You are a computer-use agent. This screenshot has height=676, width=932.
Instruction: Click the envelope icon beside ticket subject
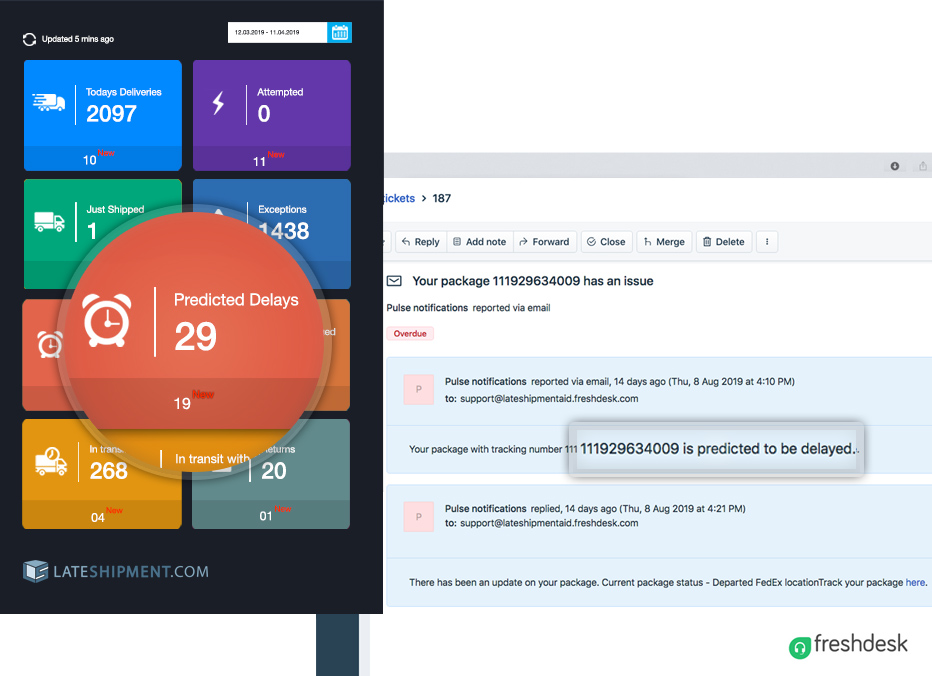pos(394,281)
